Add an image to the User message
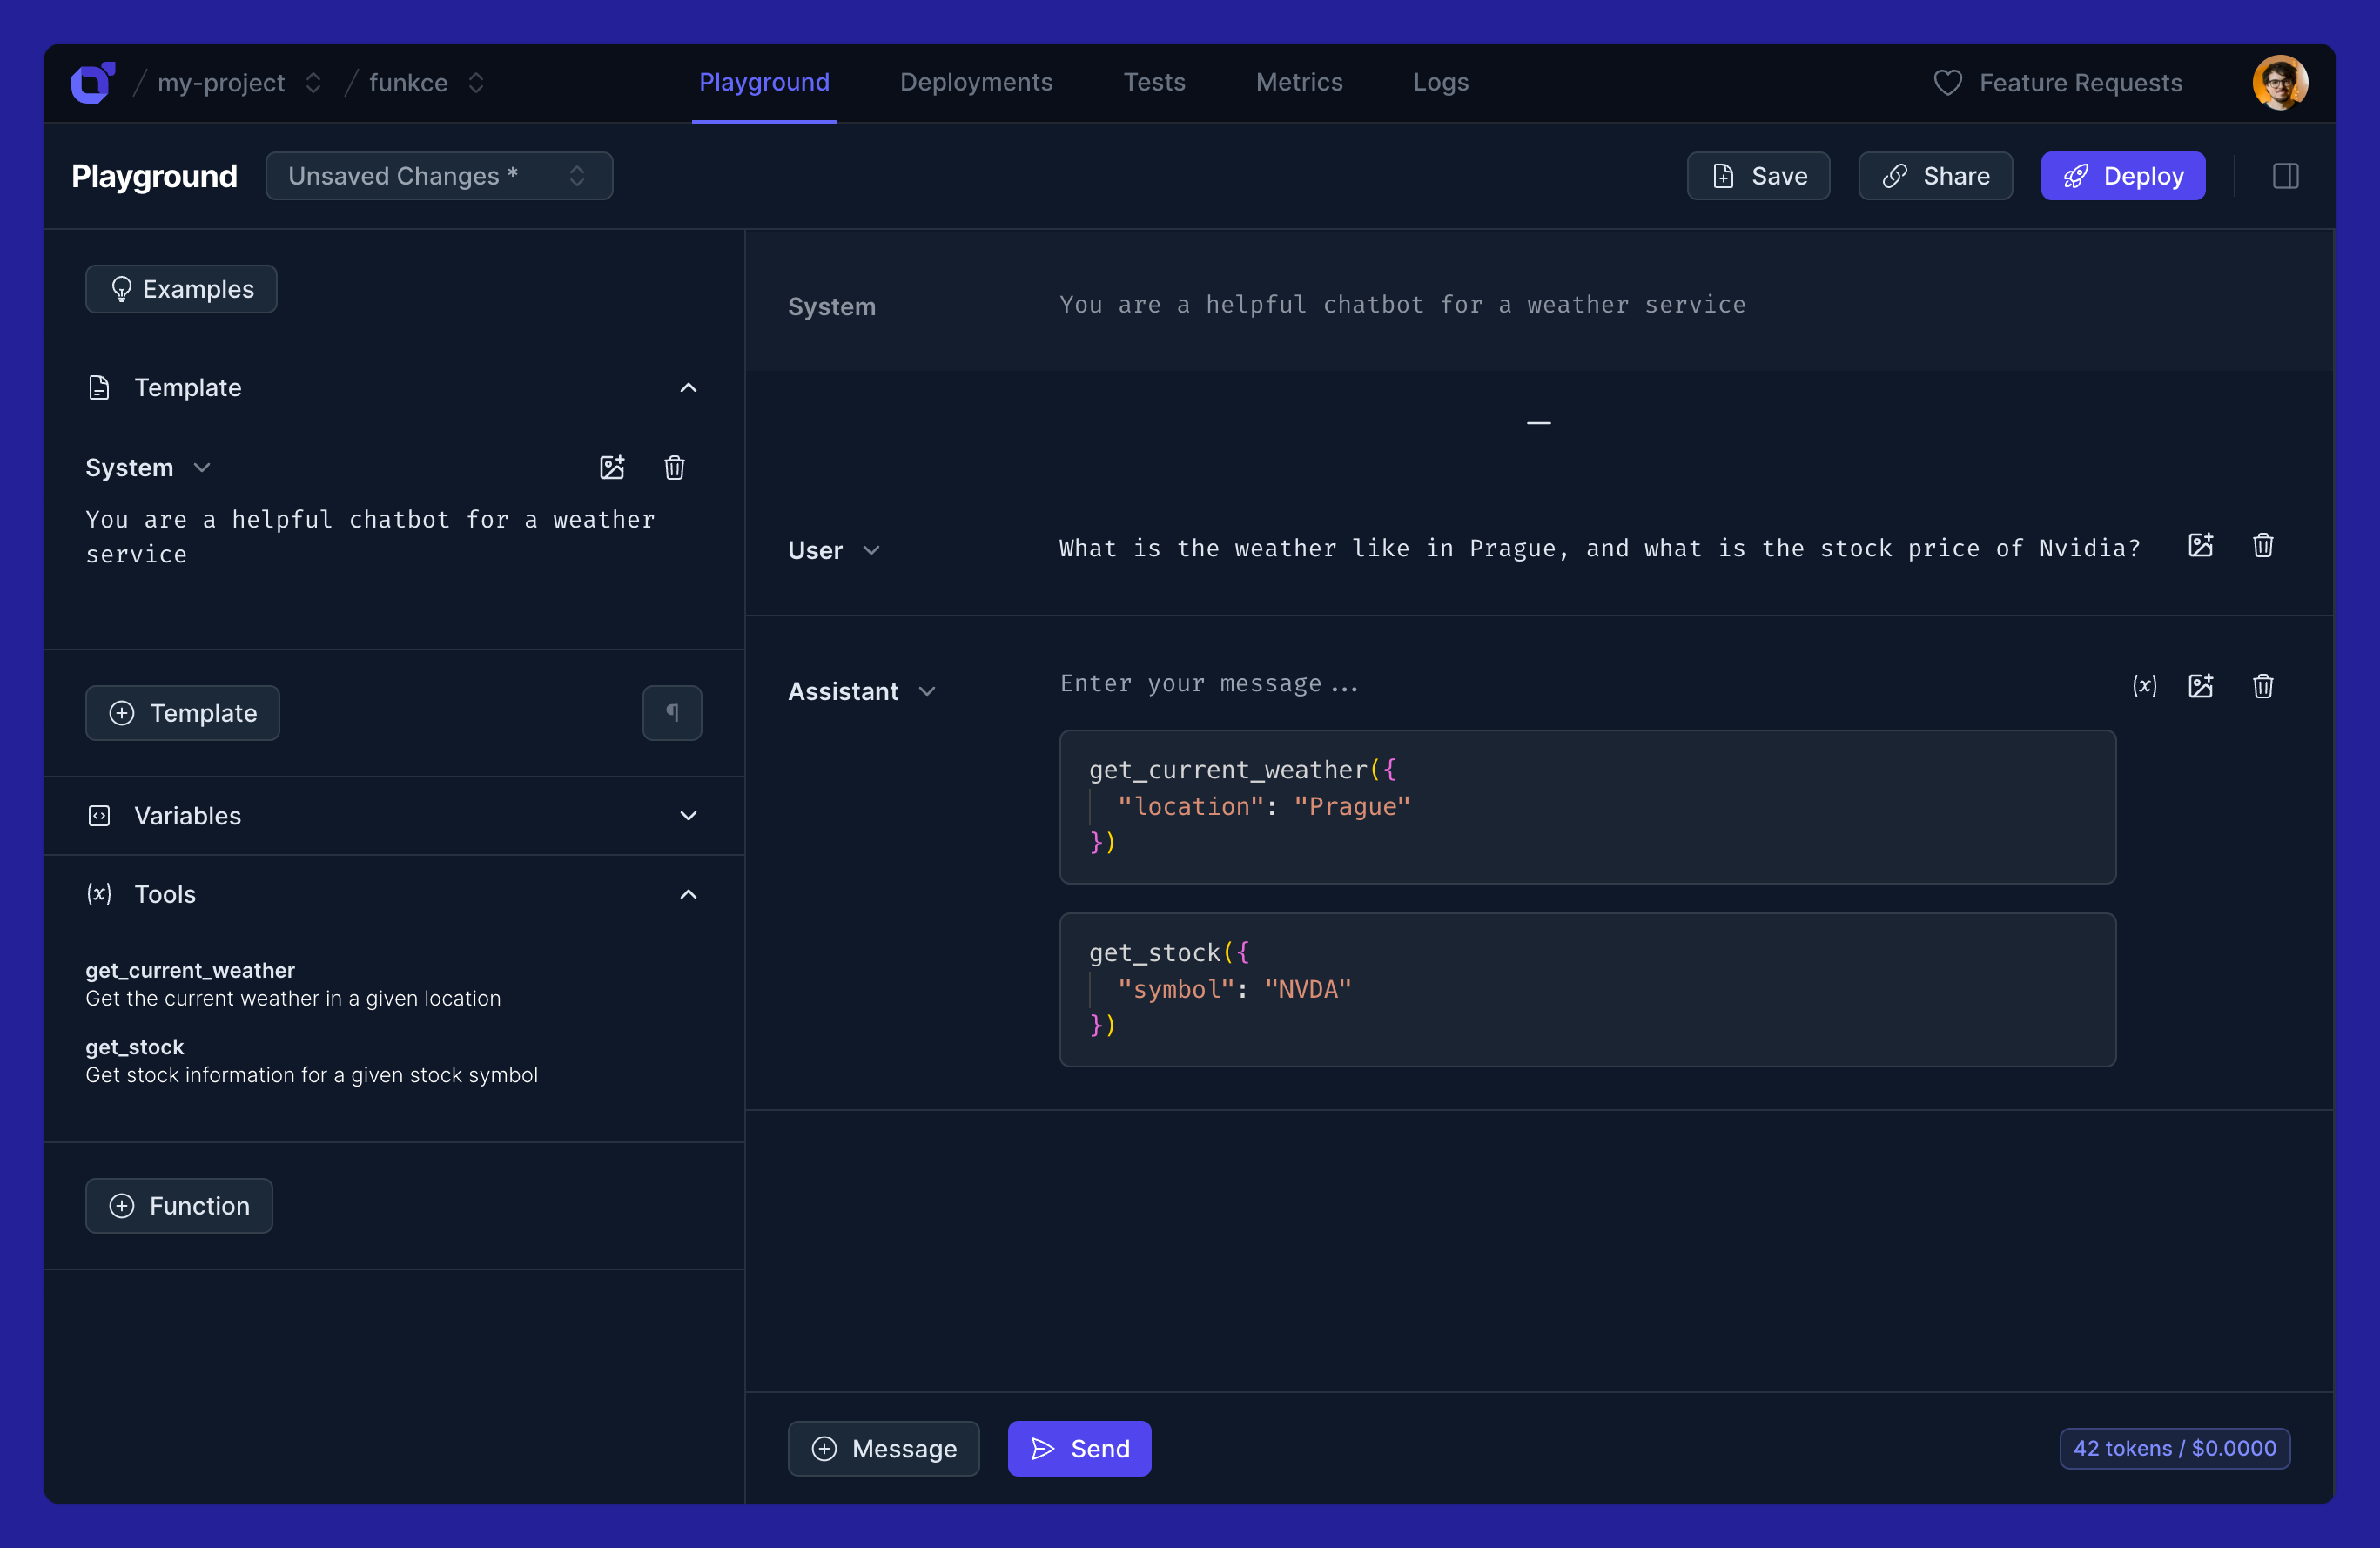 [2202, 545]
